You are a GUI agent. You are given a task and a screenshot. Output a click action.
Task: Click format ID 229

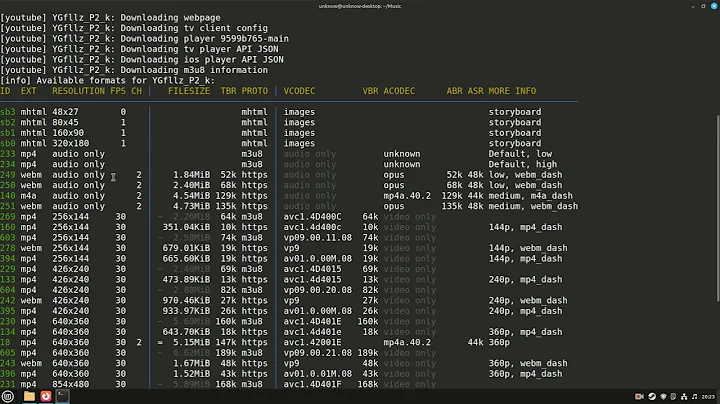(x=8, y=269)
